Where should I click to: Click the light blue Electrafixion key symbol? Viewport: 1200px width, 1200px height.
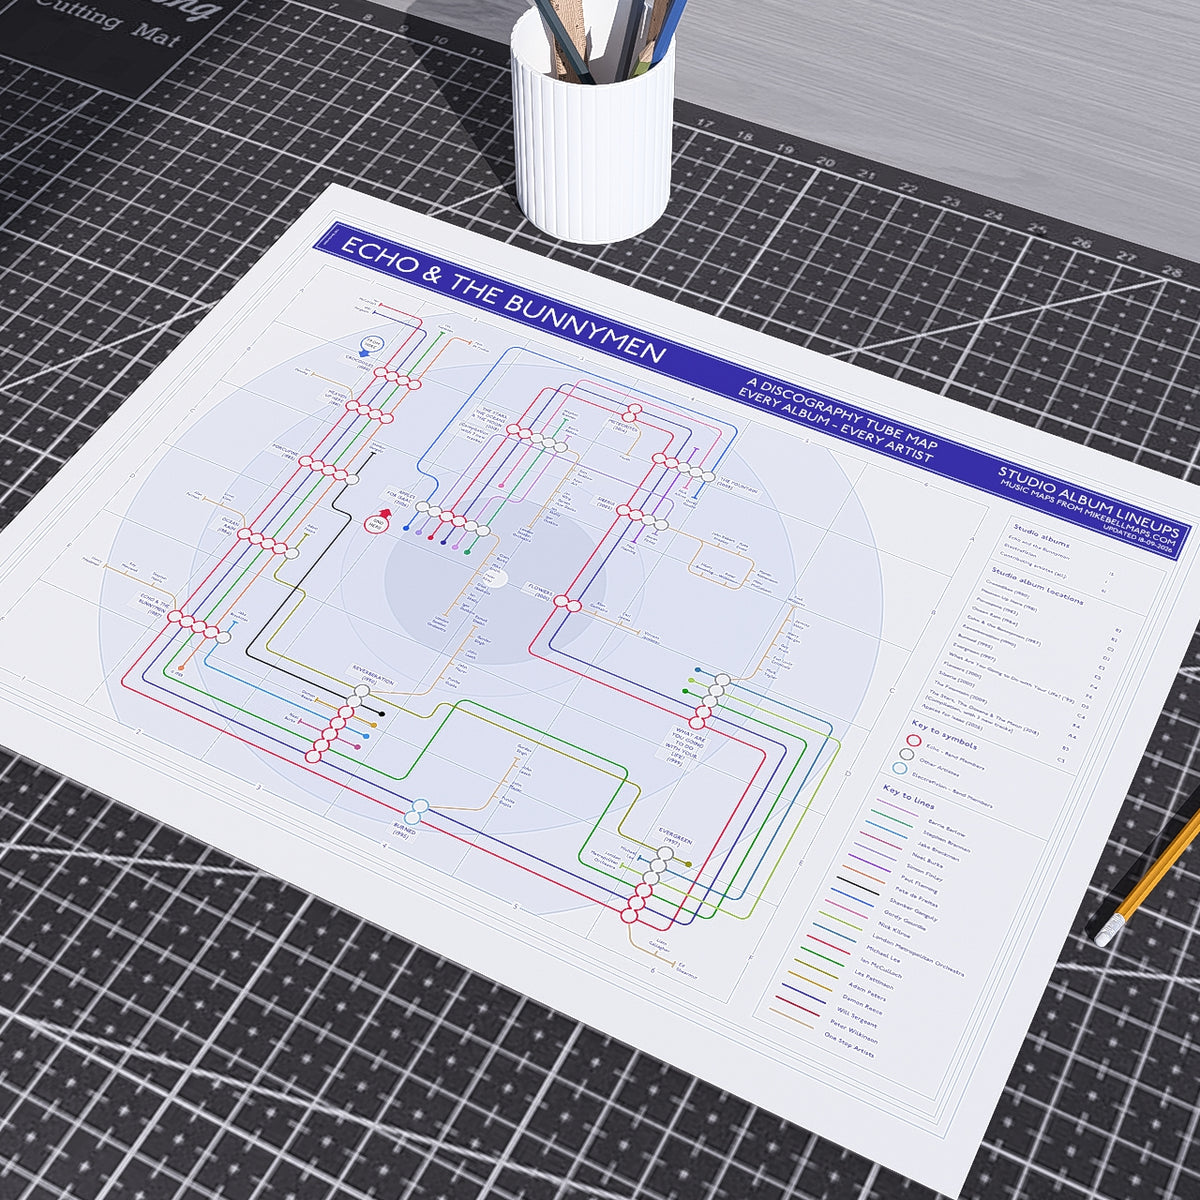click(900, 769)
